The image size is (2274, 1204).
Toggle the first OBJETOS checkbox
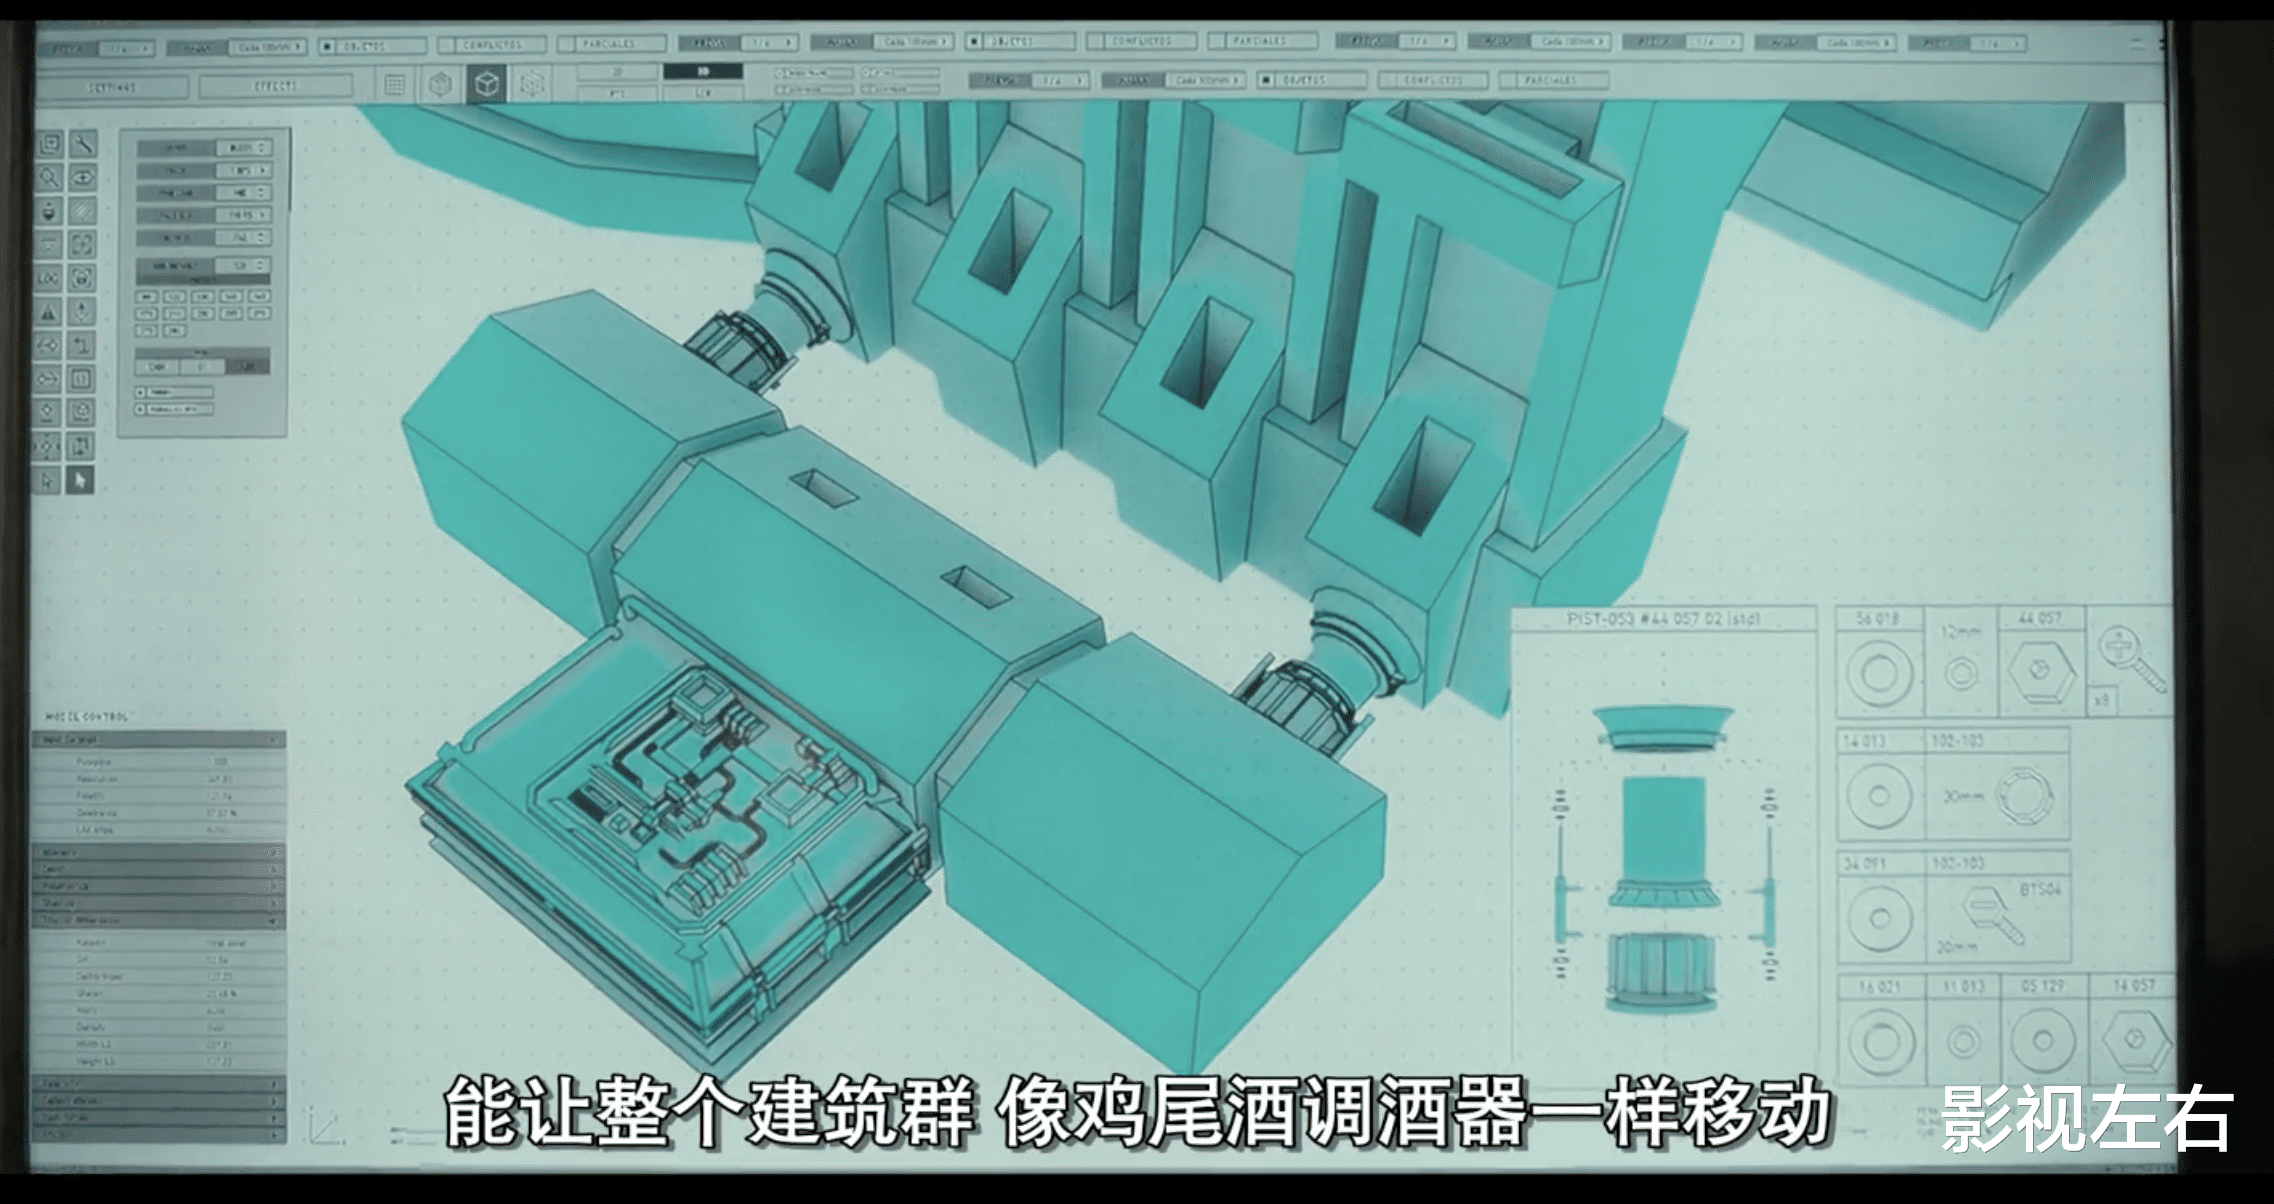tap(328, 46)
